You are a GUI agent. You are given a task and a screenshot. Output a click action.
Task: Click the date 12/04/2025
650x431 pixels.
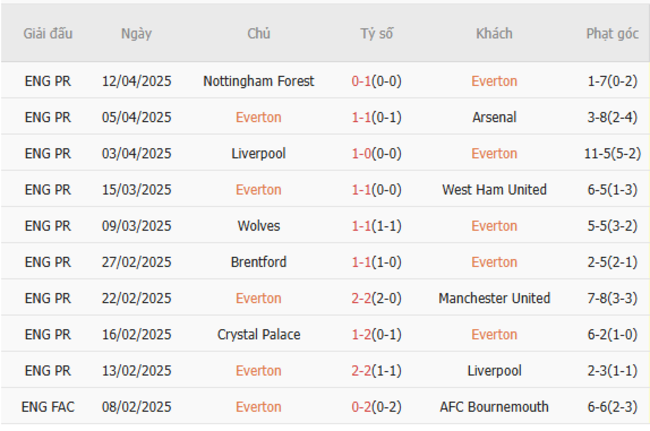(x=136, y=81)
